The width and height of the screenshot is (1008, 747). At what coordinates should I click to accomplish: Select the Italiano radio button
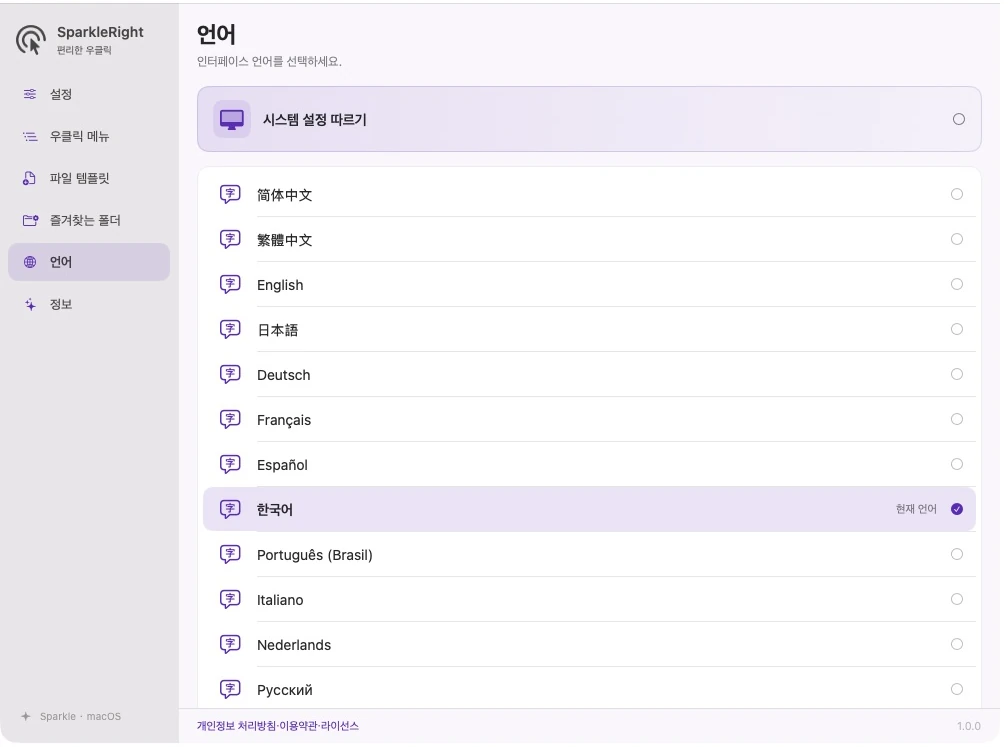957,599
